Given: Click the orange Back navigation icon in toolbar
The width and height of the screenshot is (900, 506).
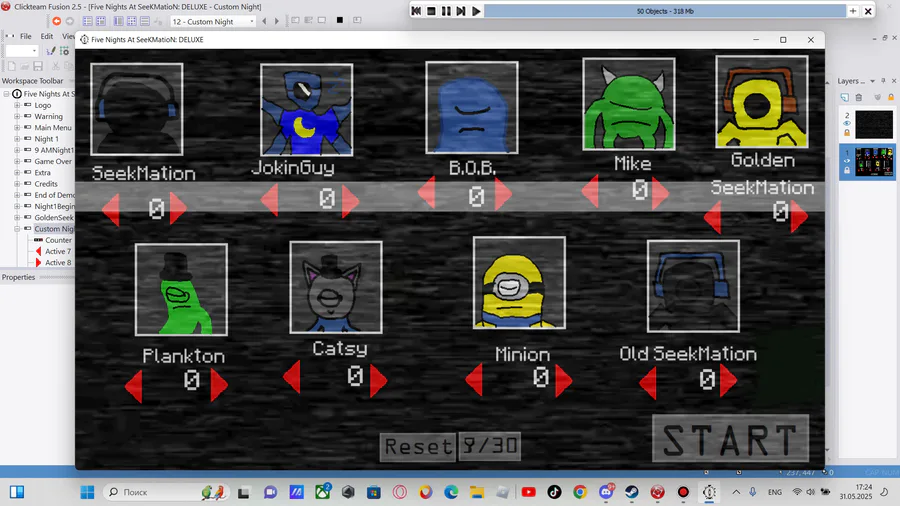Looking at the screenshot, I should coord(56,21).
